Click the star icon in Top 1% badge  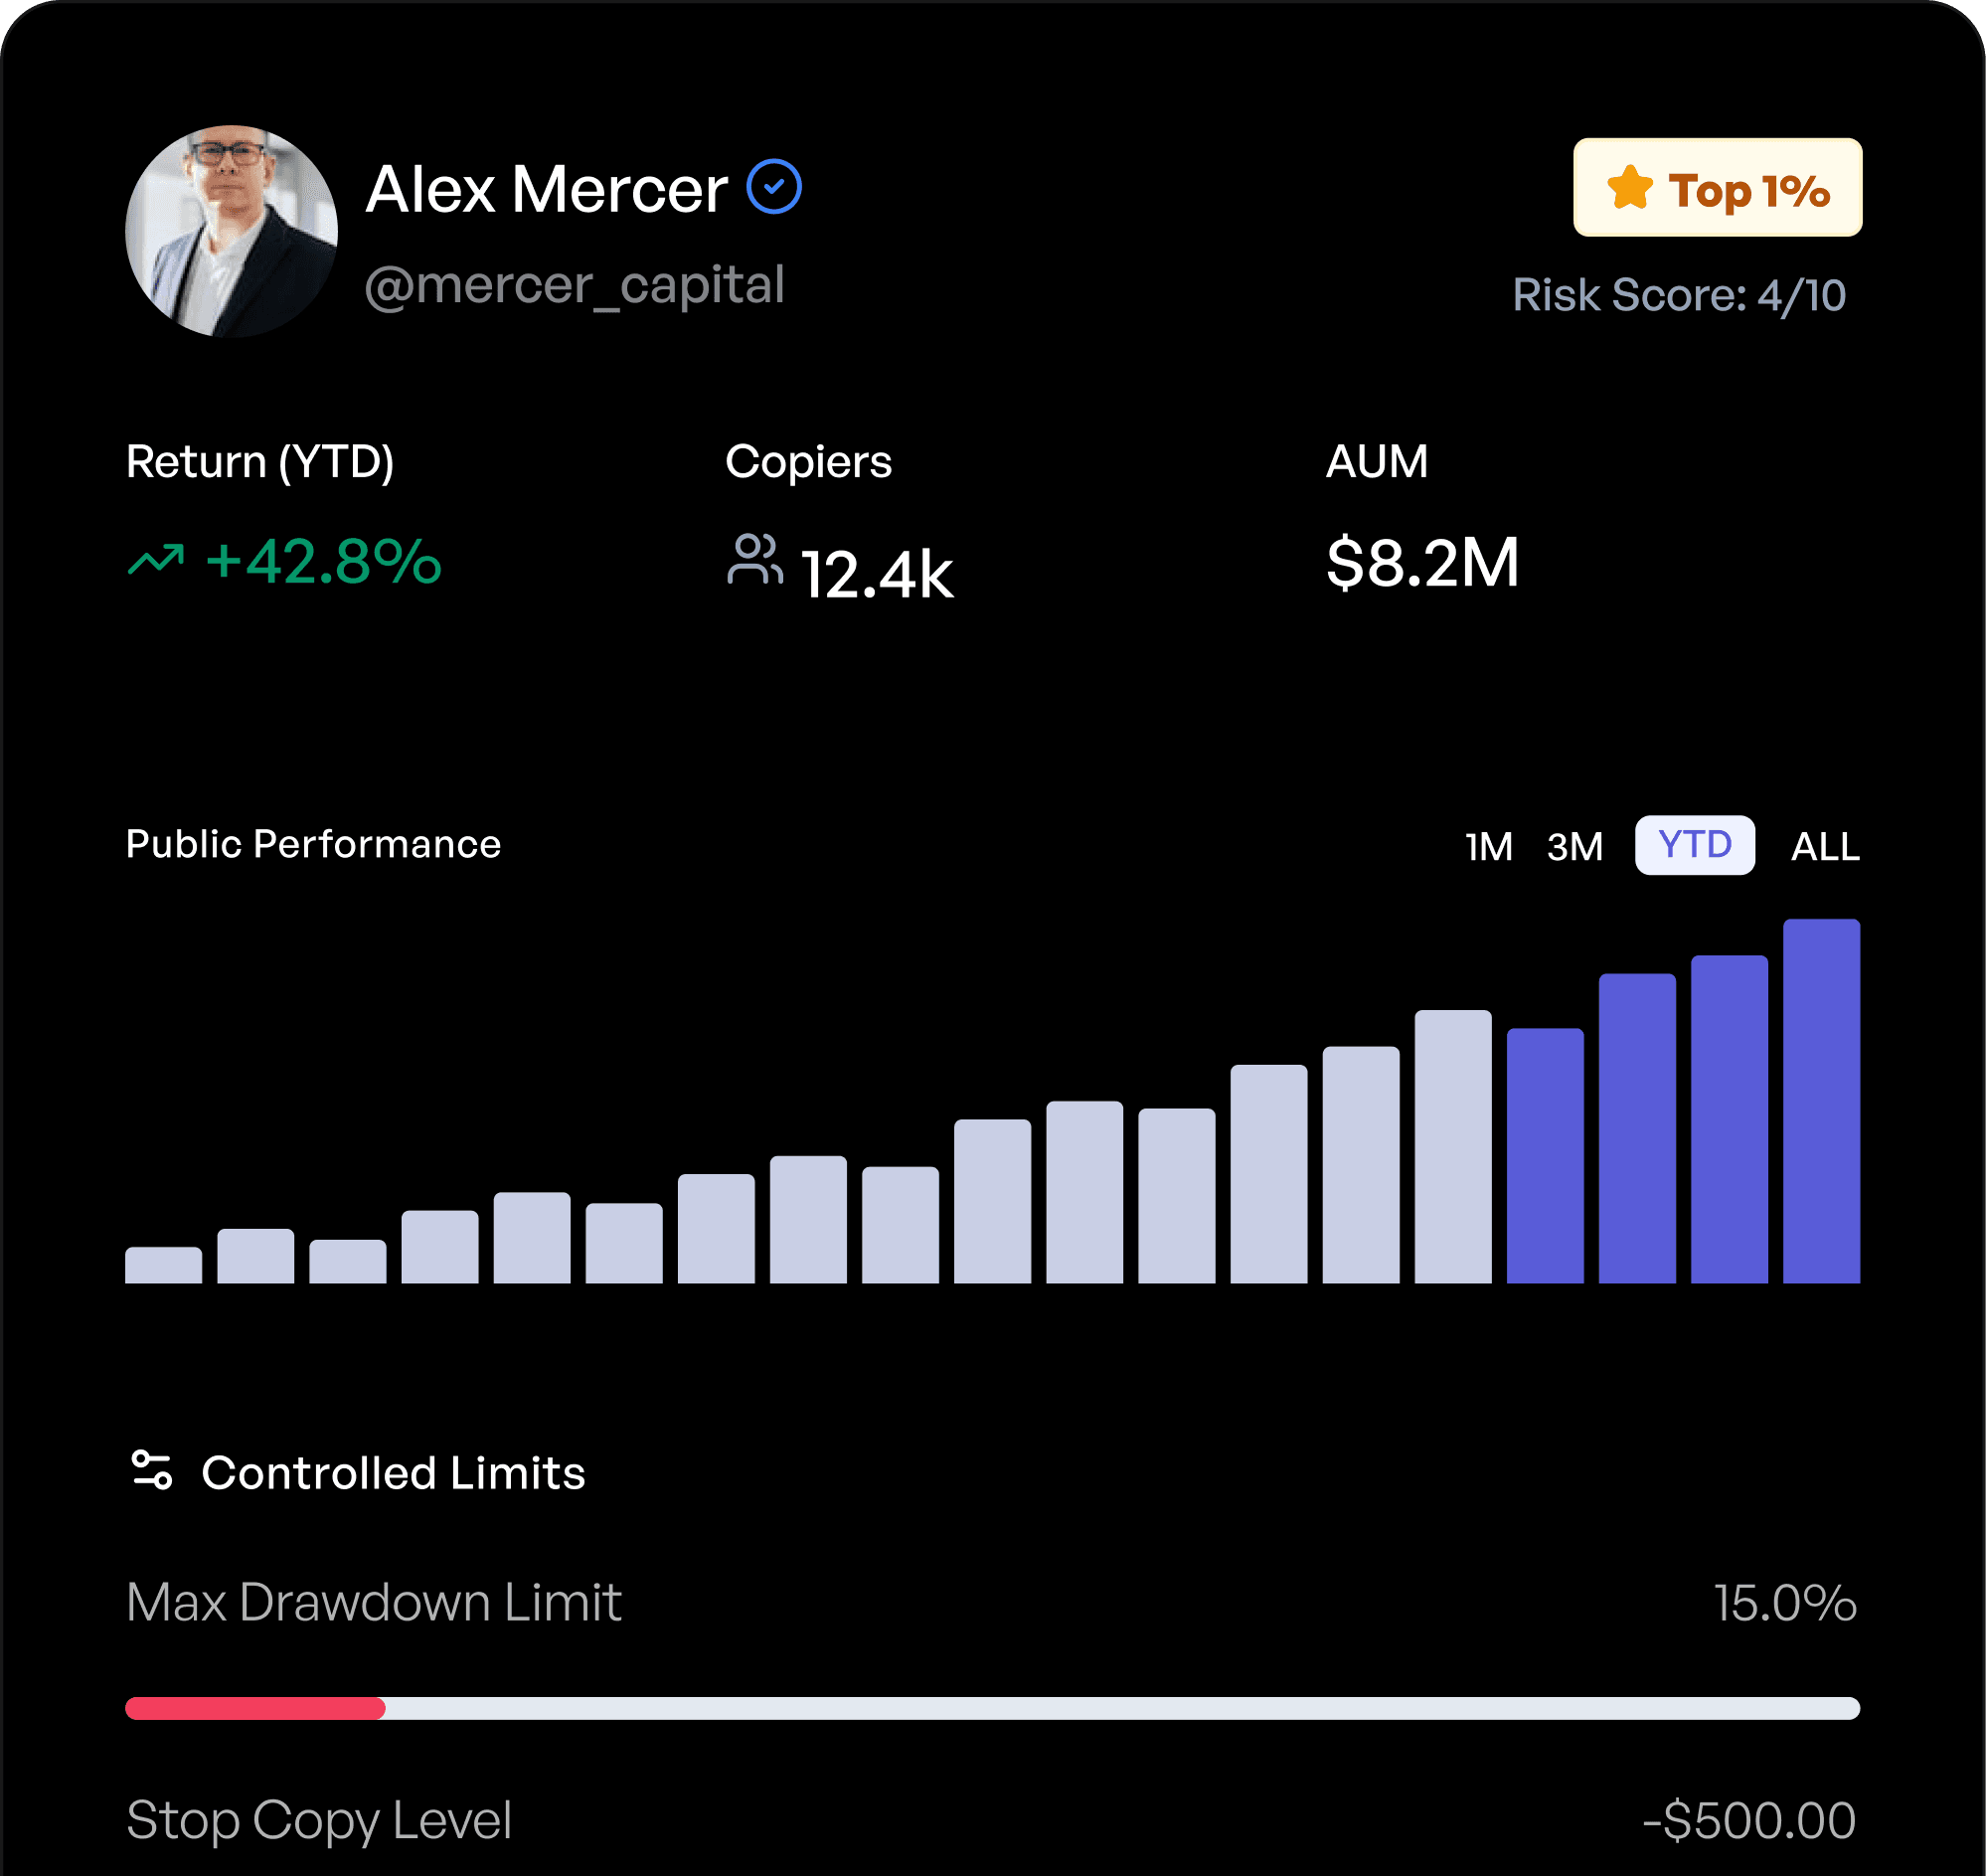1630,187
